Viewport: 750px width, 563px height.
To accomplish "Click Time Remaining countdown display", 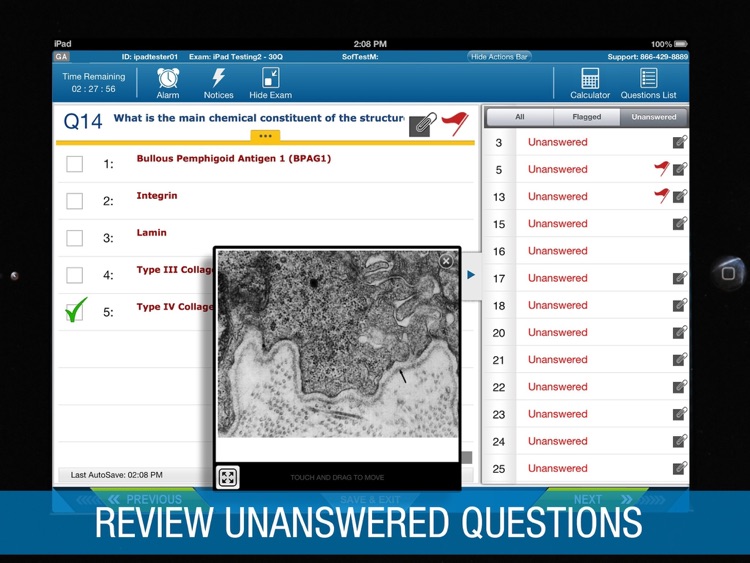I will 94,83.
